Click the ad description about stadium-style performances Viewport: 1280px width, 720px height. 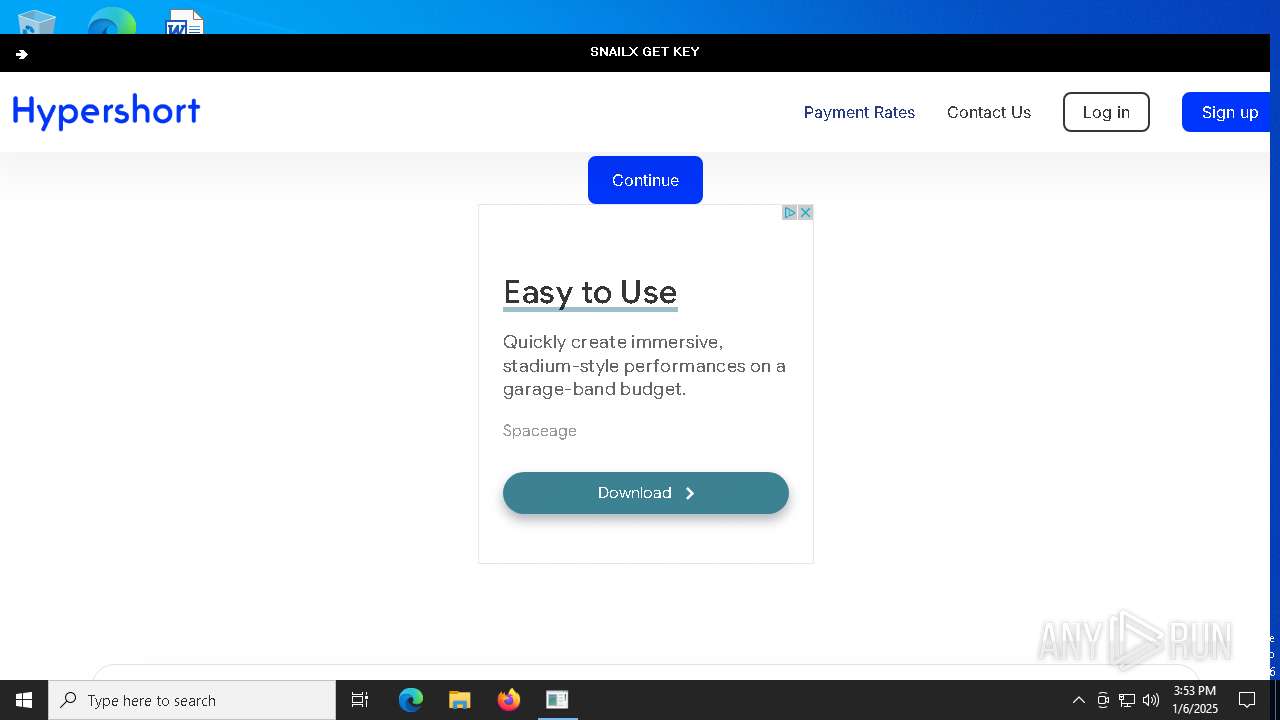645,366
